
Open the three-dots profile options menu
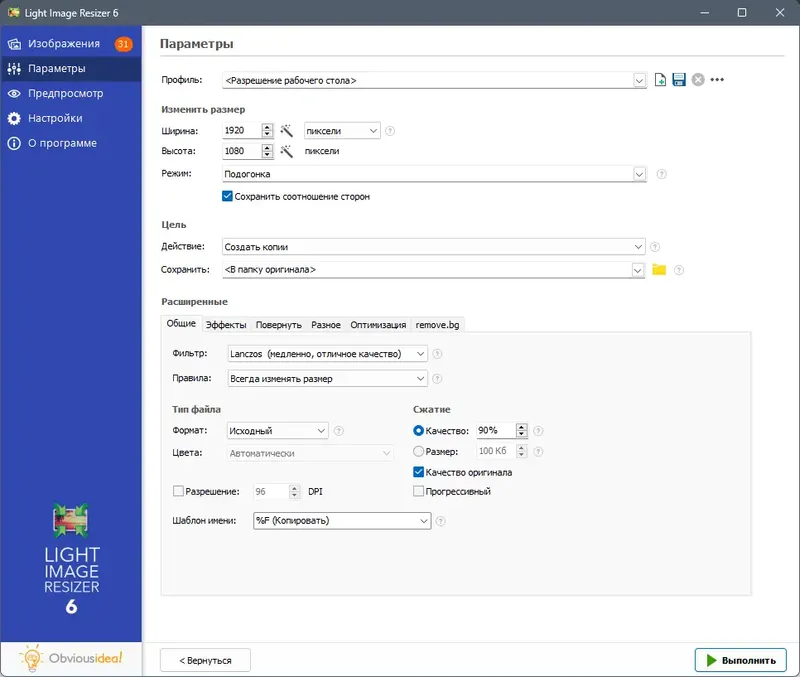pyautogui.click(x=717, y=80)
